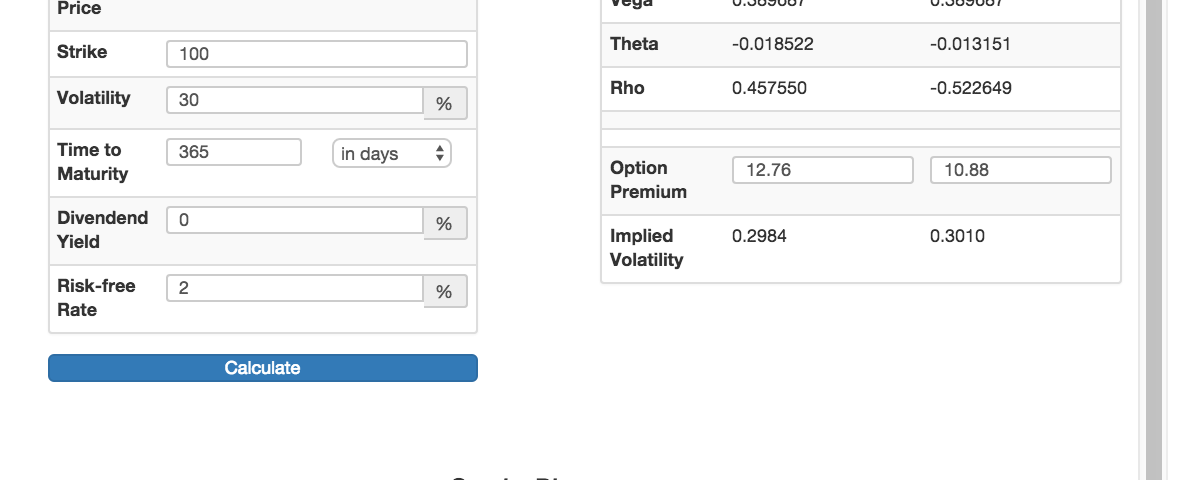This screenshot has width=1178, height=480.
Task: Click the vertical page scrollbar
Action: pyautogui.click(x=1153, y=240)
